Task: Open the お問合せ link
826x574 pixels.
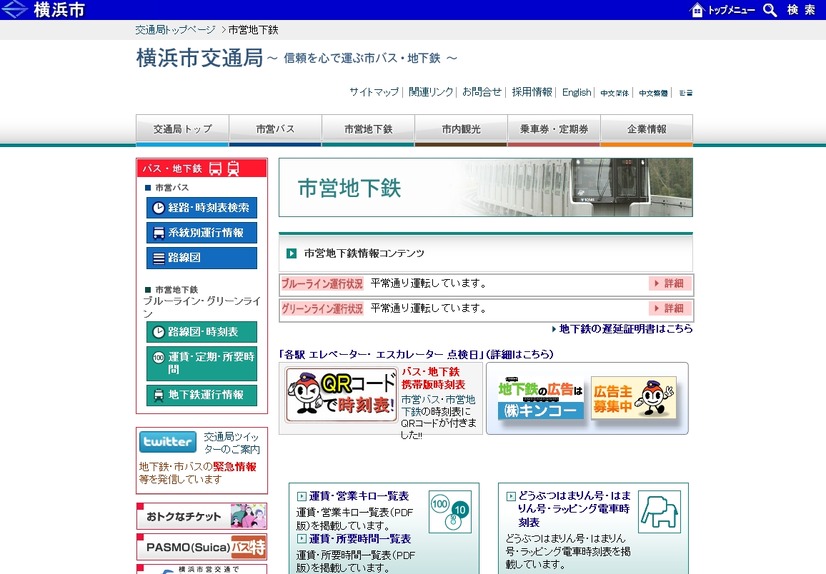Action: 481,92
